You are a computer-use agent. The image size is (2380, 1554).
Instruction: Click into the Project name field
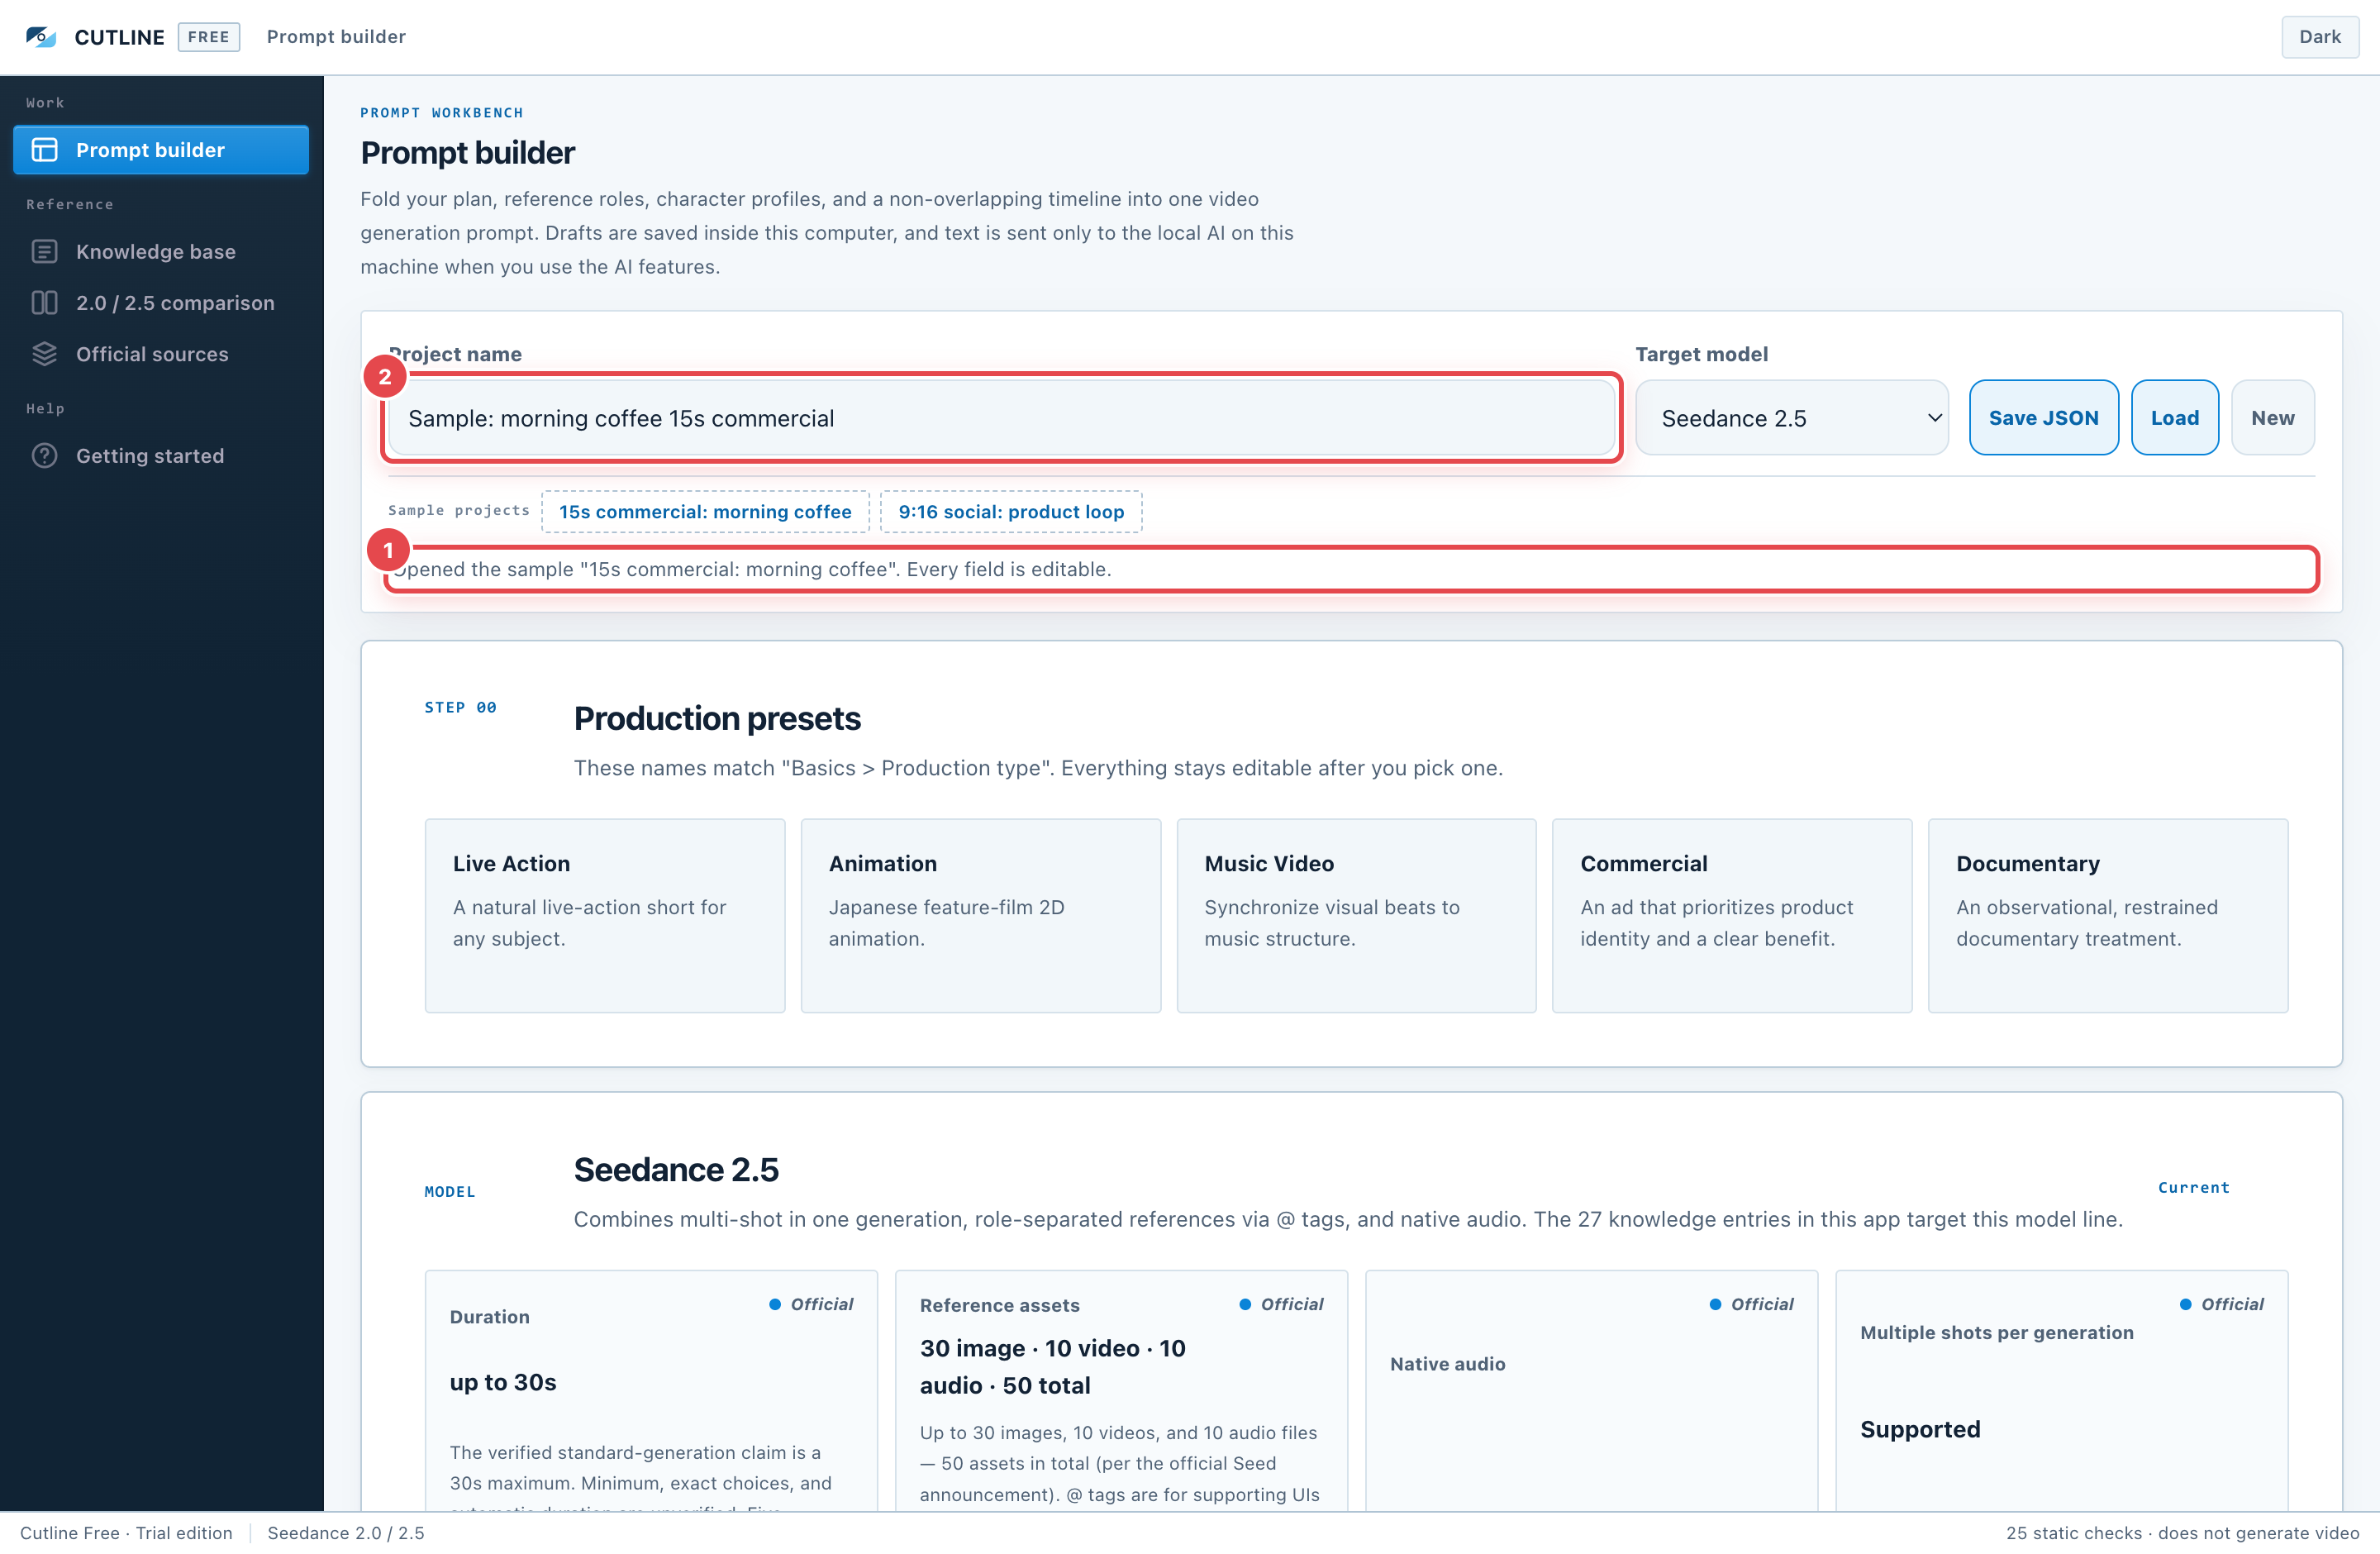pyautogui.click(x=1001, y=418)
